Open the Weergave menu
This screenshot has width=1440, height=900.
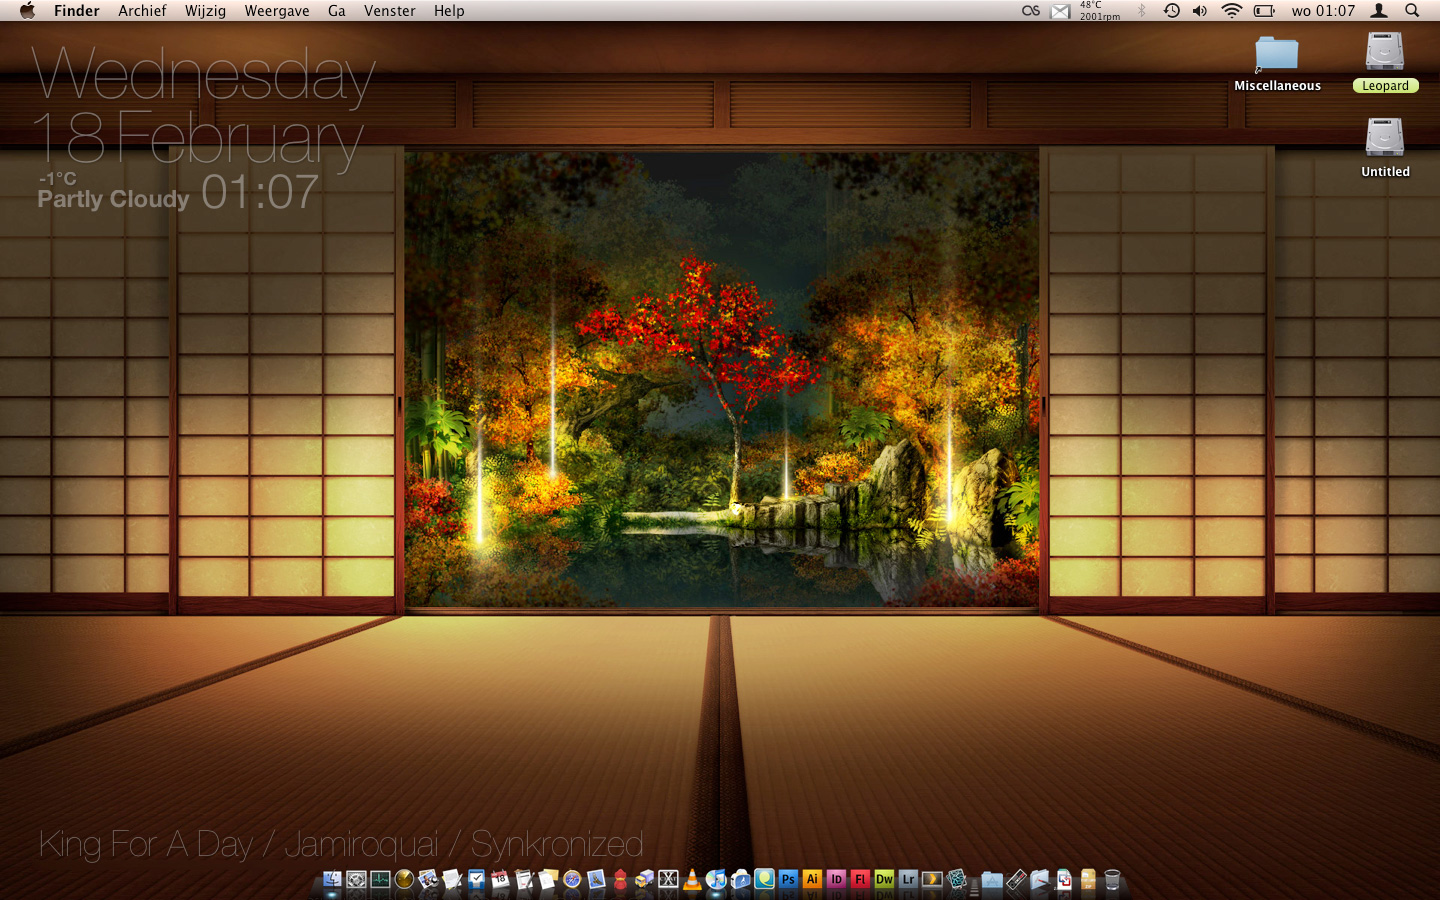click(x=277, y=11)
